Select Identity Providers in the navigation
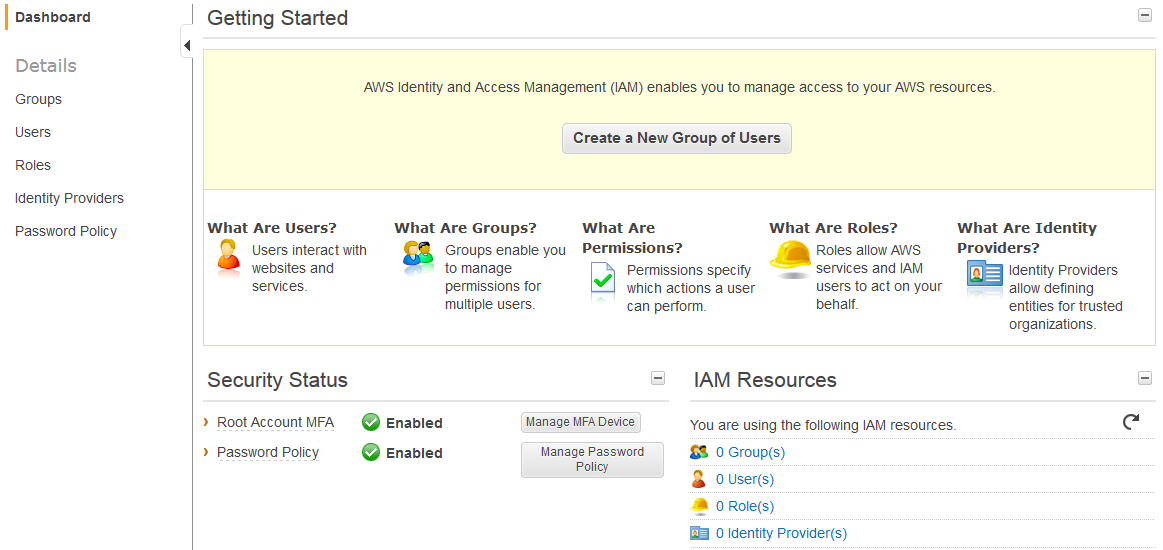Image resolution: width=1163 pixels, height=550 pixels. tap(69, 198)
